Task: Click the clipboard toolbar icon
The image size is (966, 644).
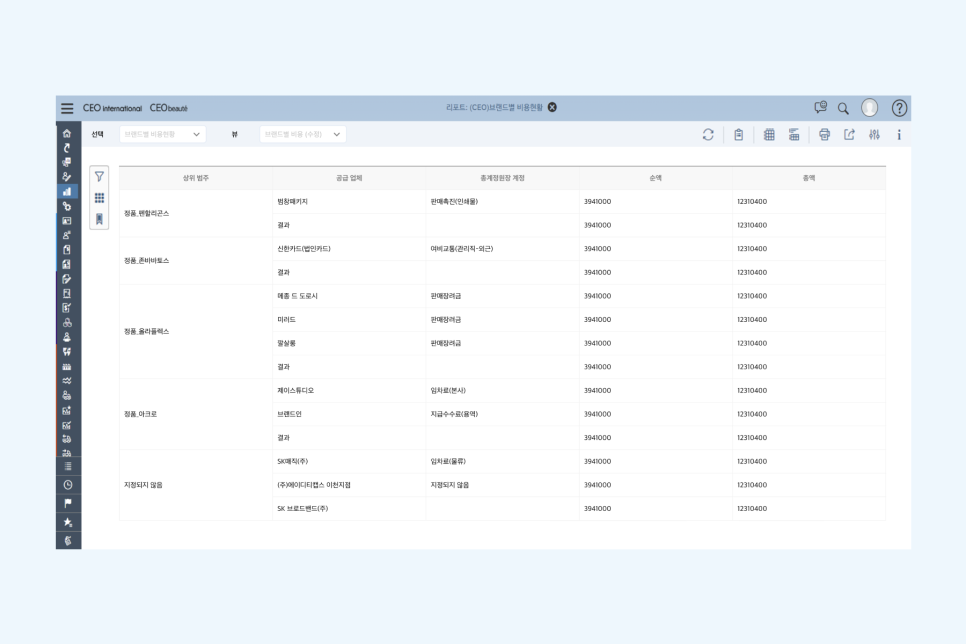Action: [x=739, y=134]
